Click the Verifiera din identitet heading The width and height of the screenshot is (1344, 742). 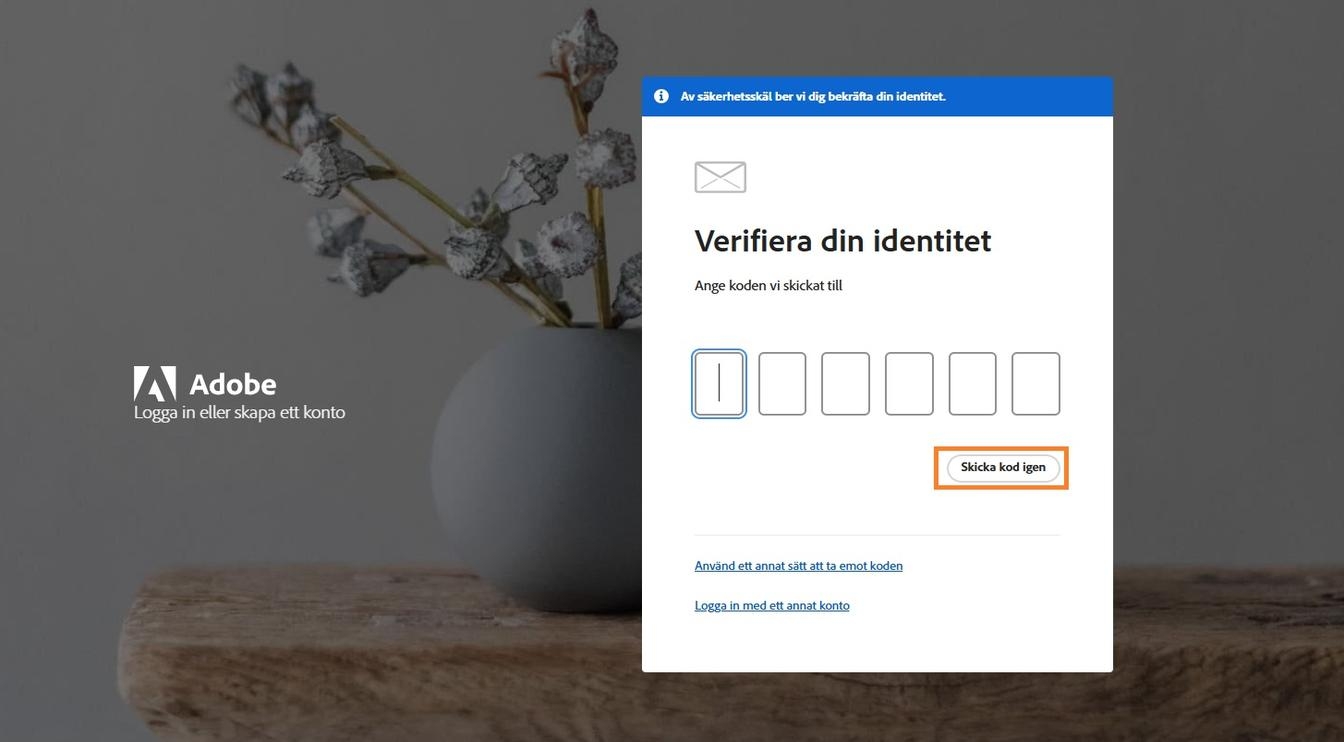pos(842,240)
